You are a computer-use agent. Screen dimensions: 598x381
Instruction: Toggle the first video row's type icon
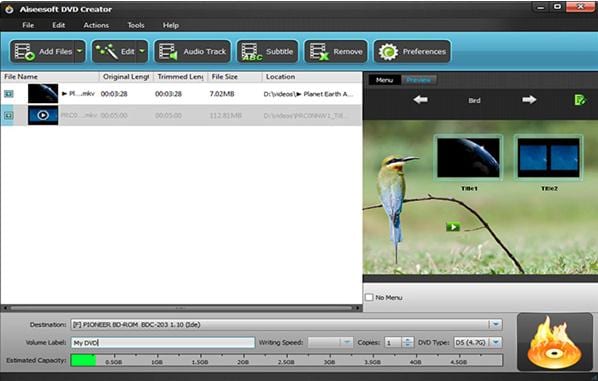(9, 93)
